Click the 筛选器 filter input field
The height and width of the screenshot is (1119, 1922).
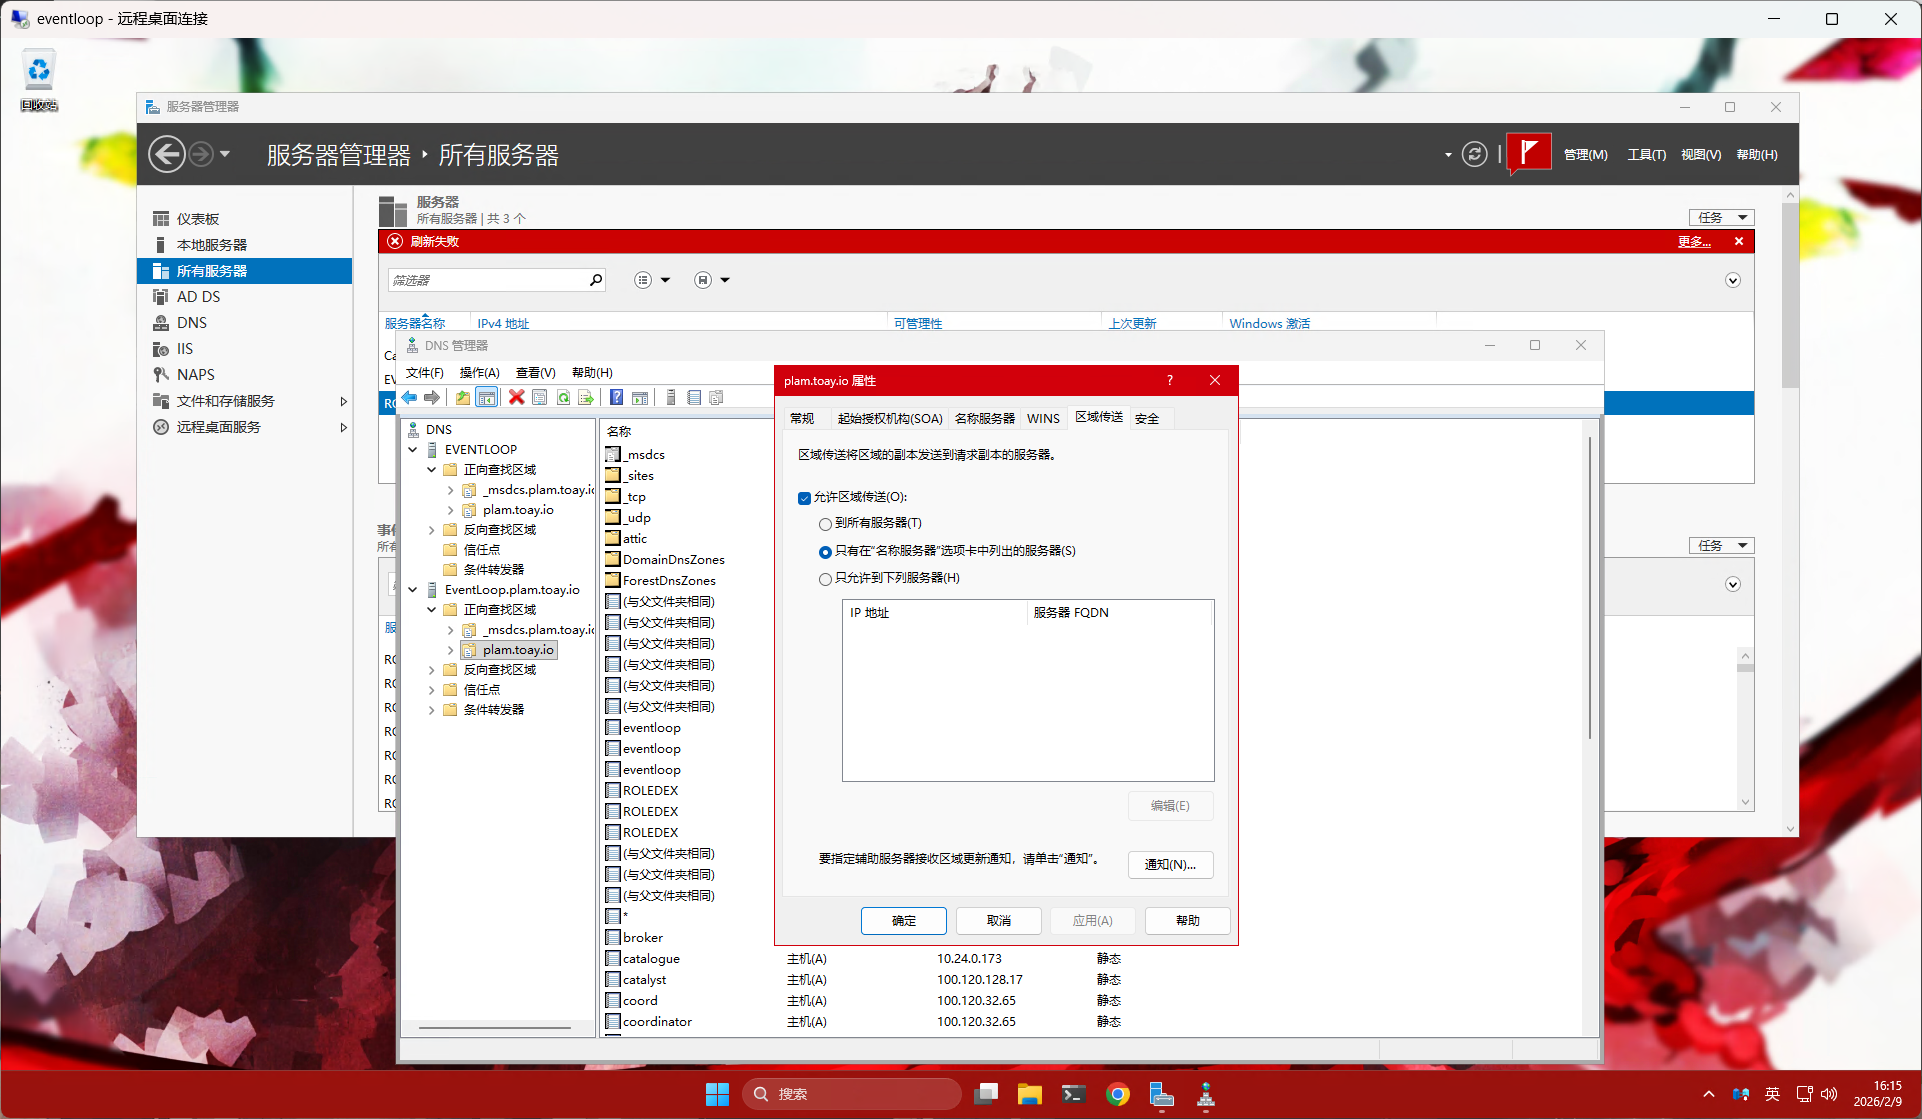pyautogui.click(x=487, y=280)
